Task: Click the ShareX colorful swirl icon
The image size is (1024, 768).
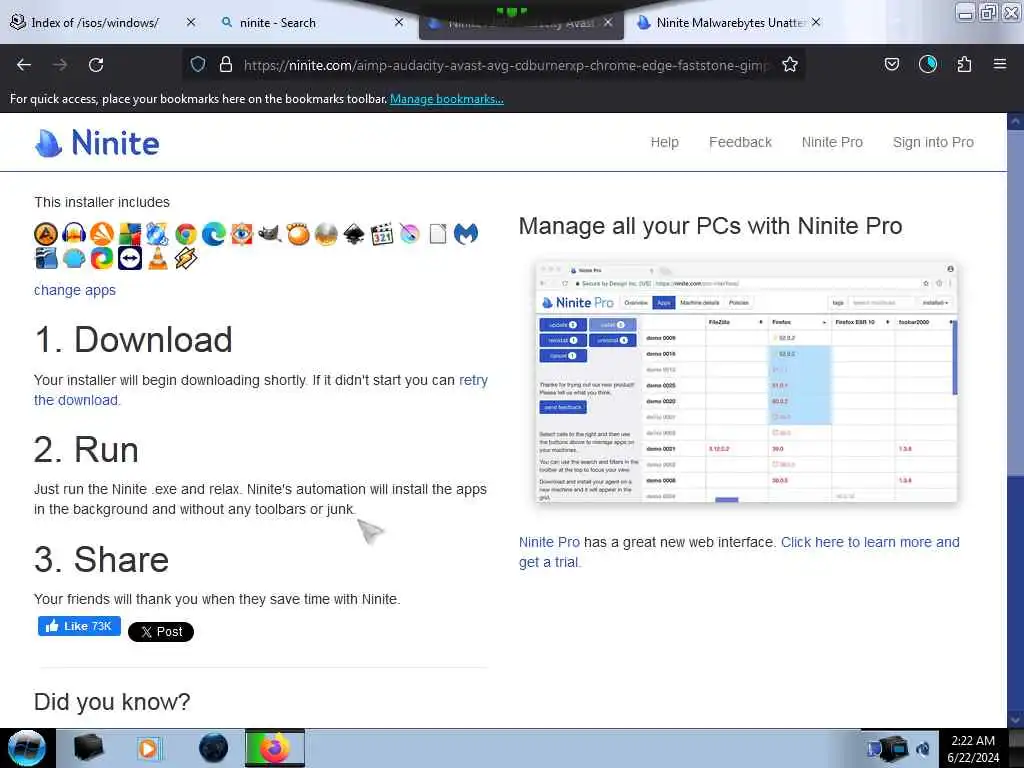Action: [102, 259]
